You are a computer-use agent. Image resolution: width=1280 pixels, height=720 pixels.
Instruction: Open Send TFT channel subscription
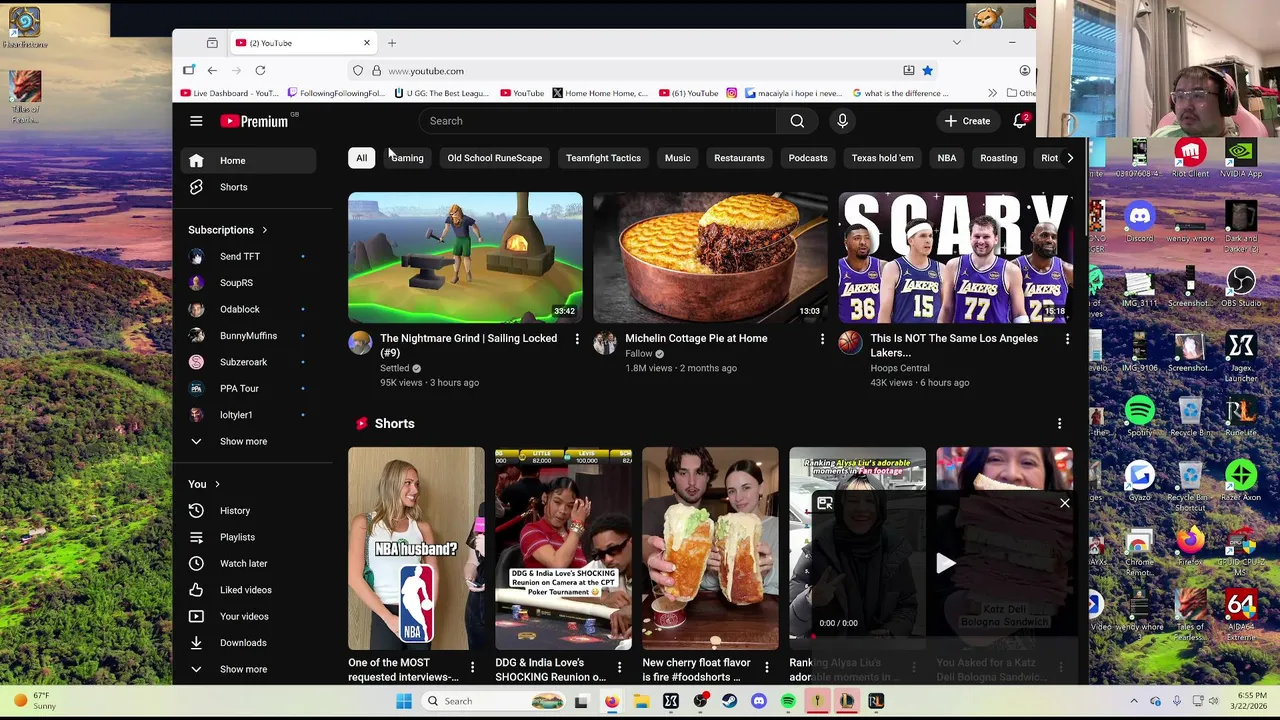tap(249, 257)
